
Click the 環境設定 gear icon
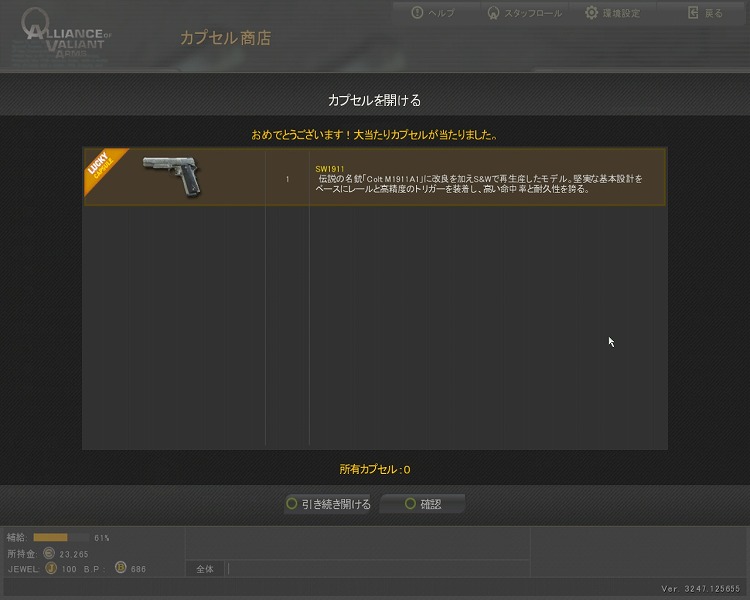point(592,13)
